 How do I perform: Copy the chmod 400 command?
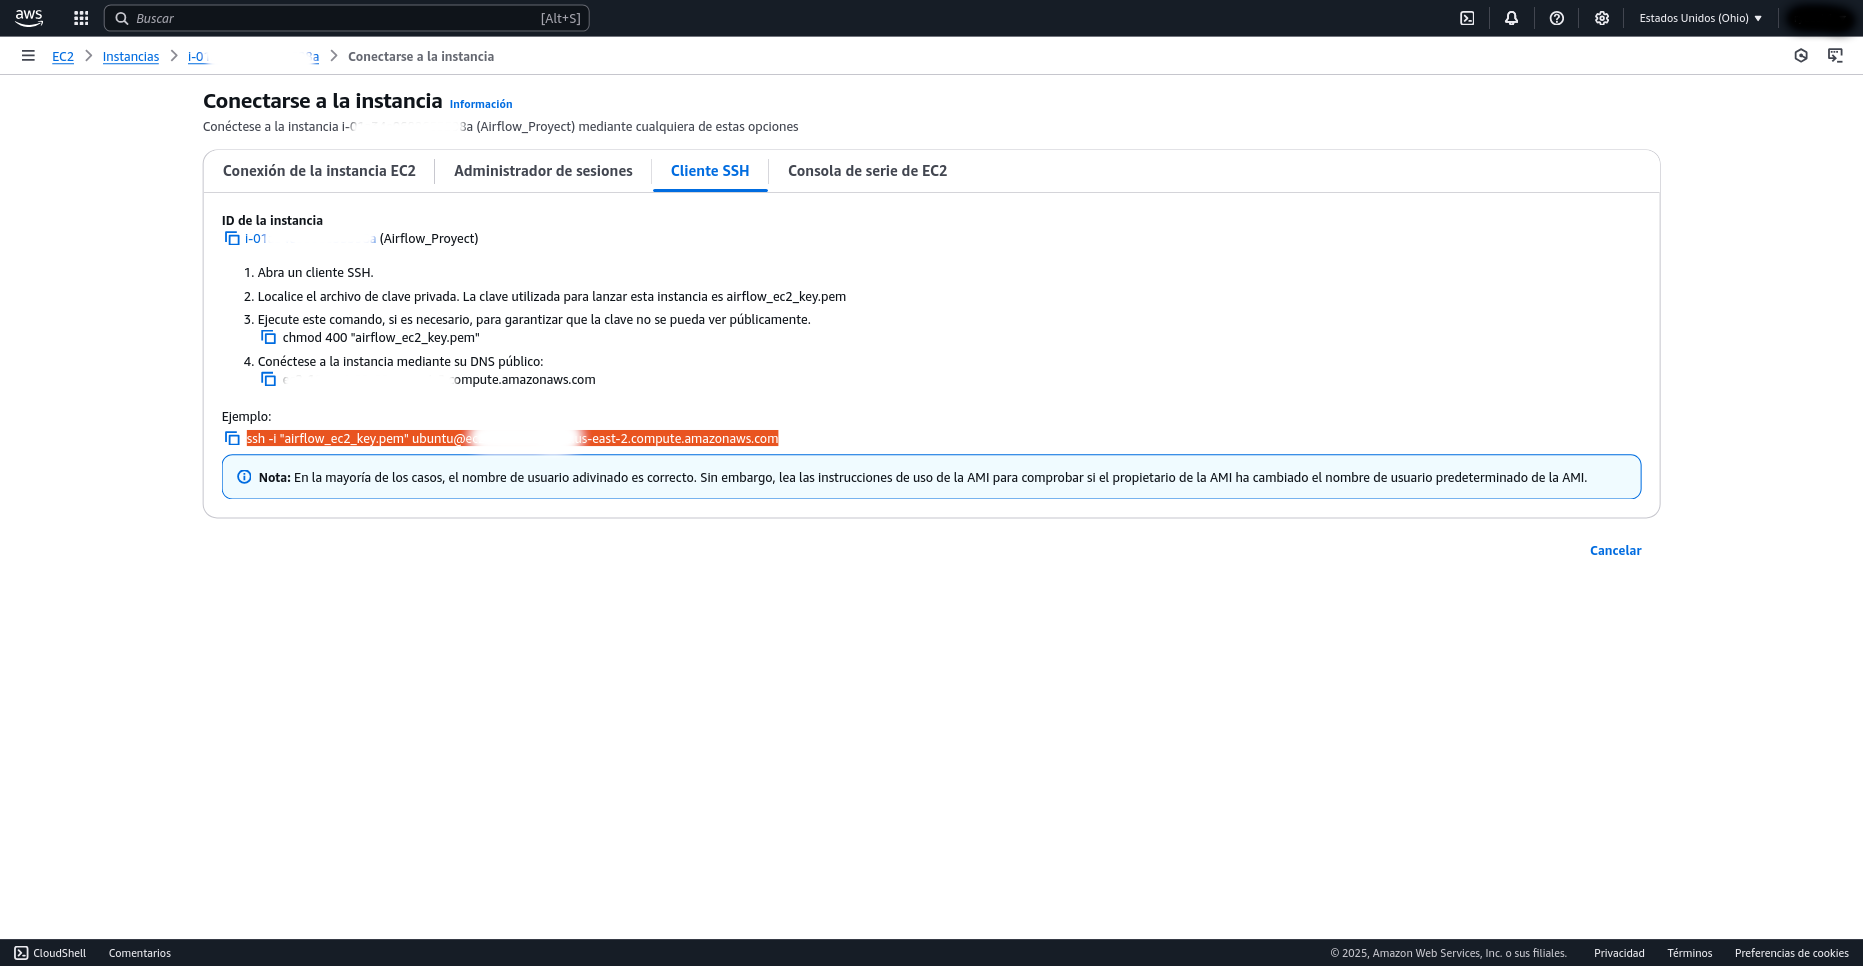(x=268, y=337)
